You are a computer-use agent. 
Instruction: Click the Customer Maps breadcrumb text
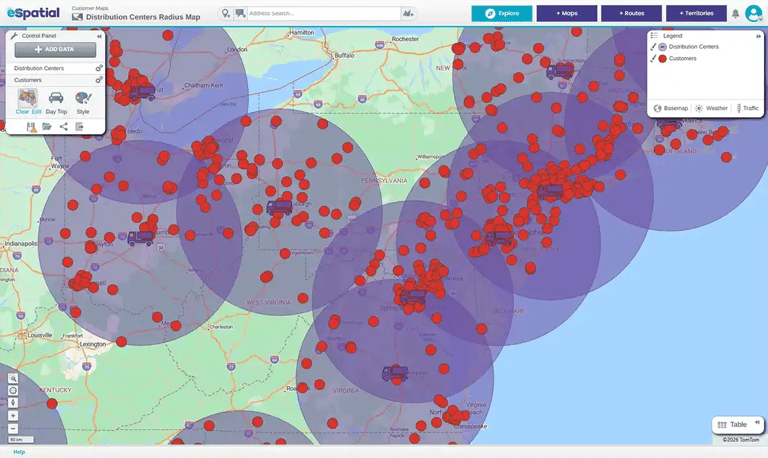(x=90, y=8)
